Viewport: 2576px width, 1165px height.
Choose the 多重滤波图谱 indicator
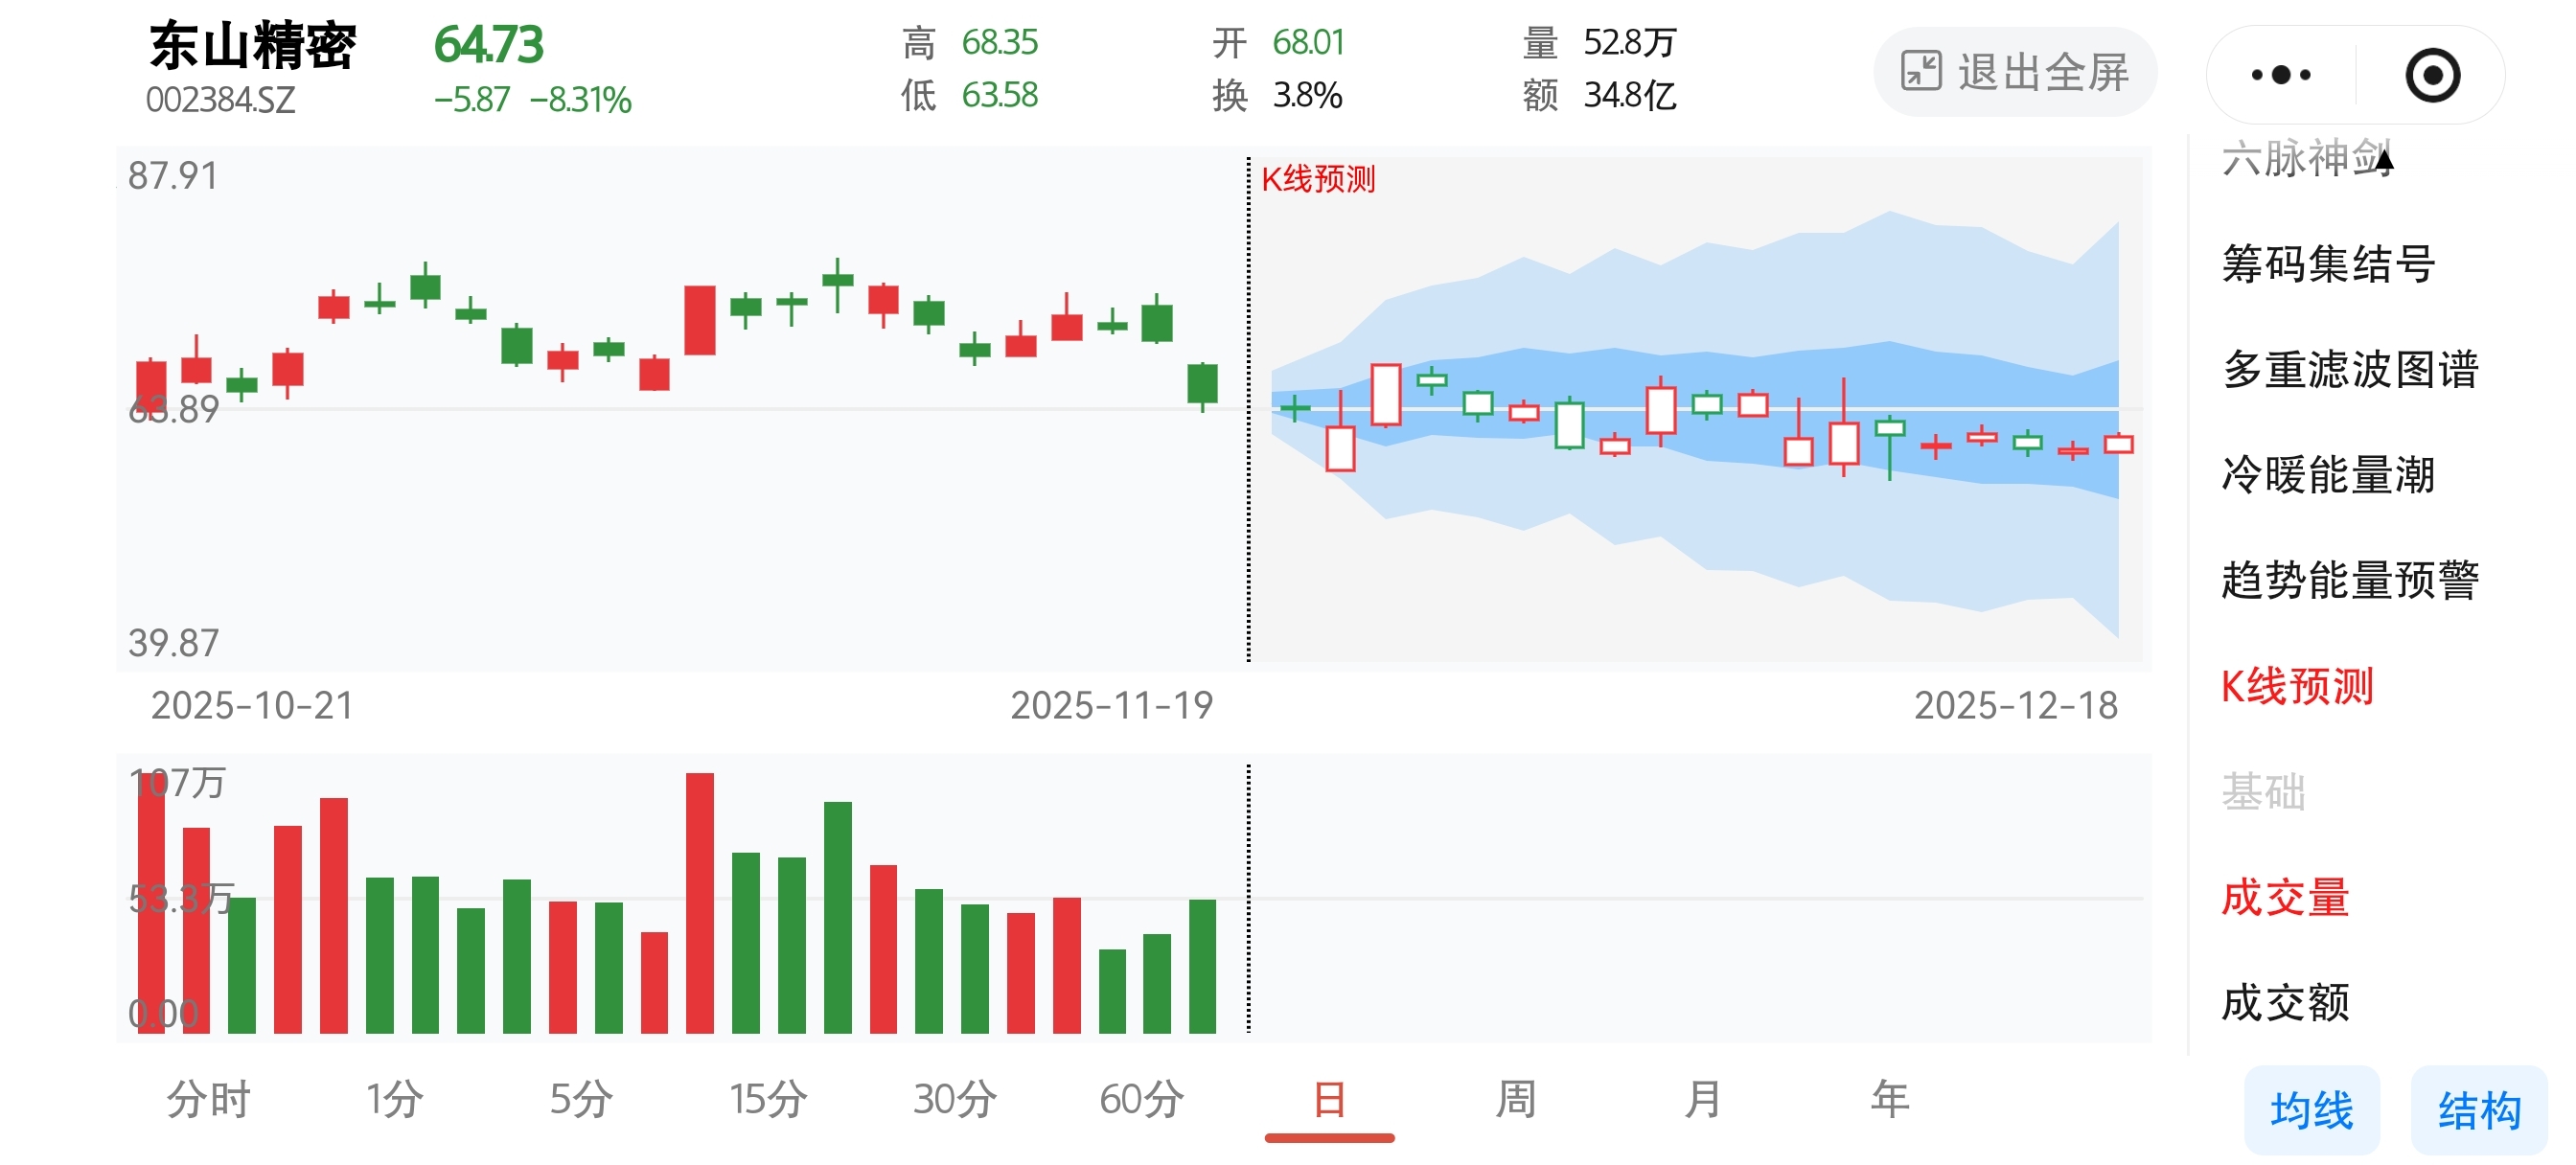[2350, 369]
